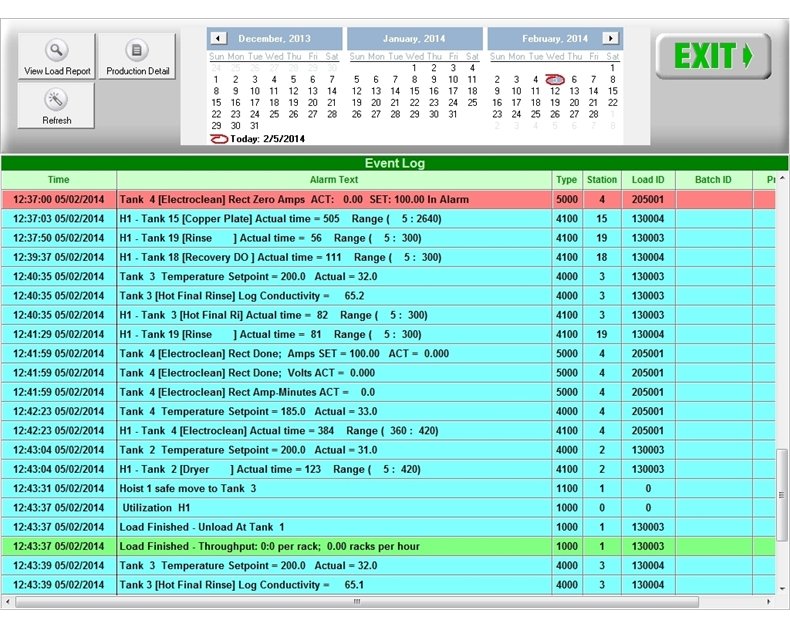Go to previous month in calendar
The height and width of the screenshot is (627, 790).
[x=219, y=38]
